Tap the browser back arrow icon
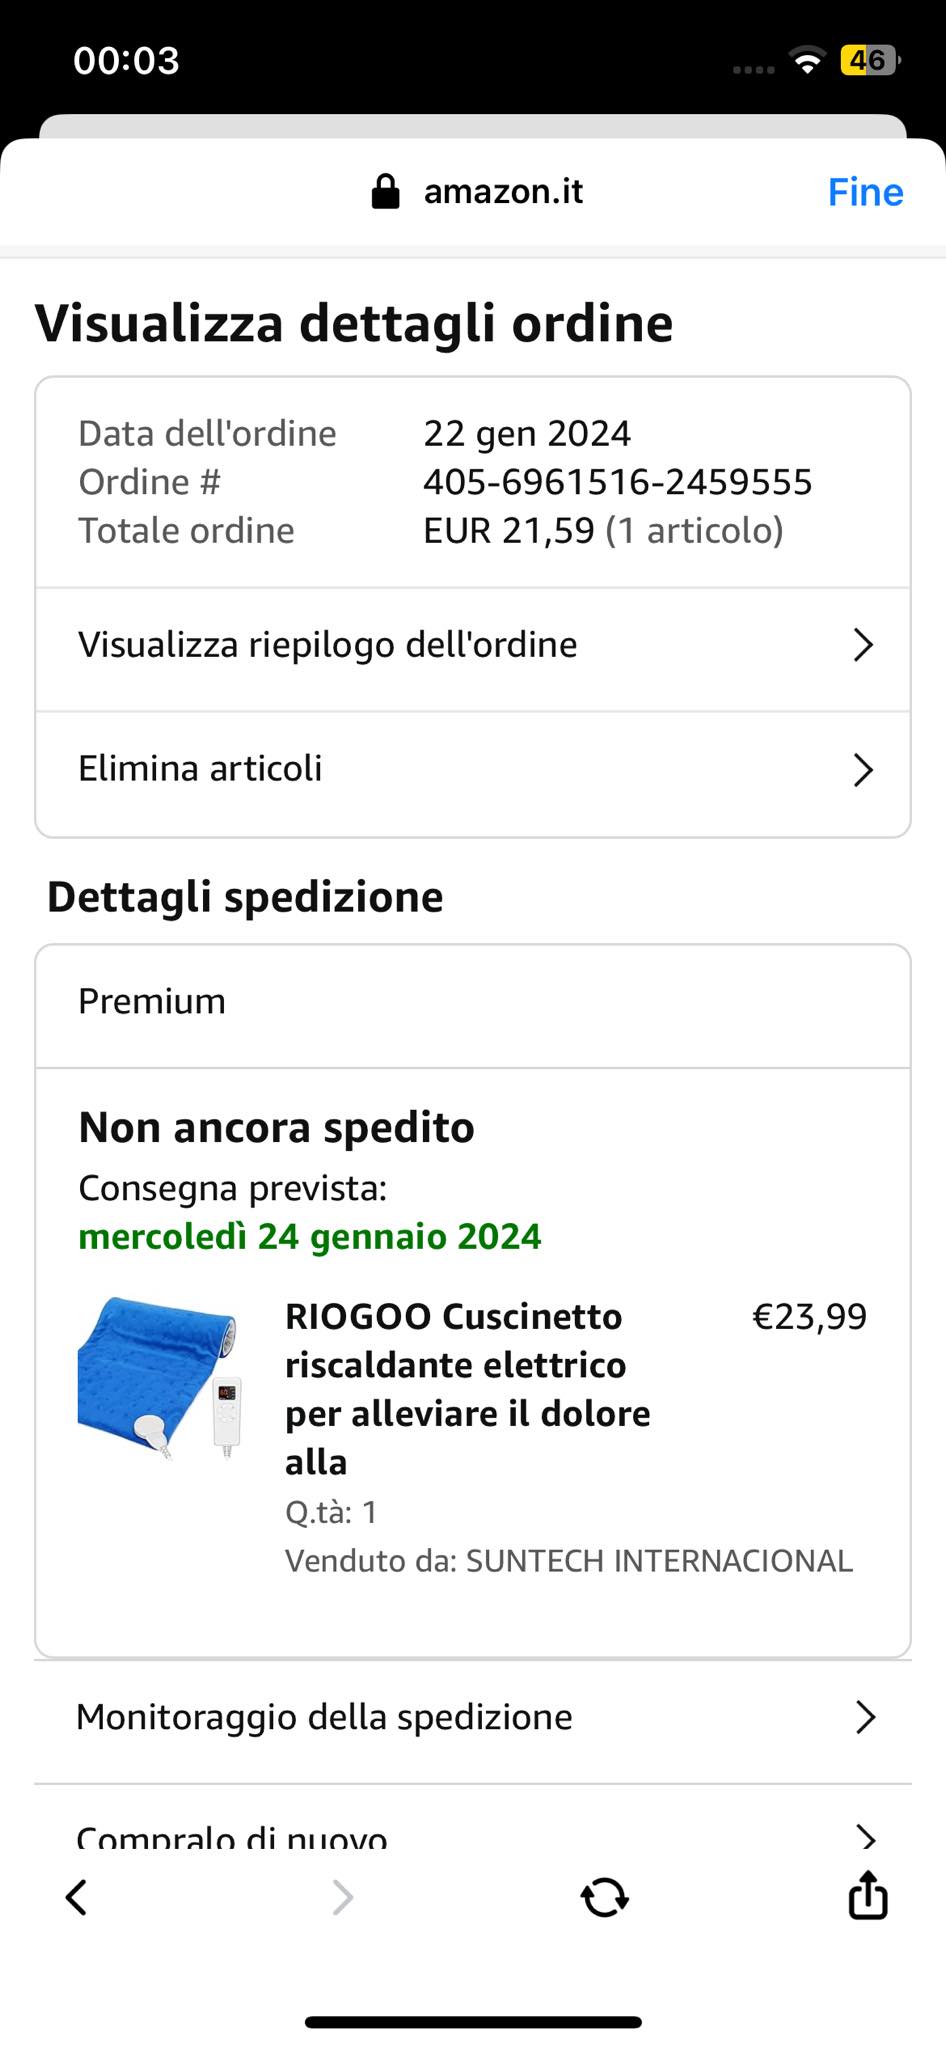 (76, 1897)
